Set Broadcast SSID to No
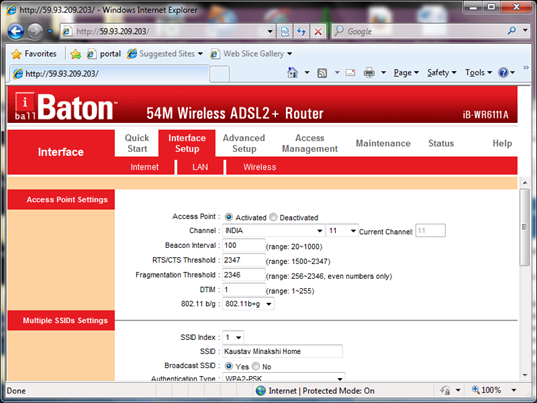 click(x=256, y=366)
